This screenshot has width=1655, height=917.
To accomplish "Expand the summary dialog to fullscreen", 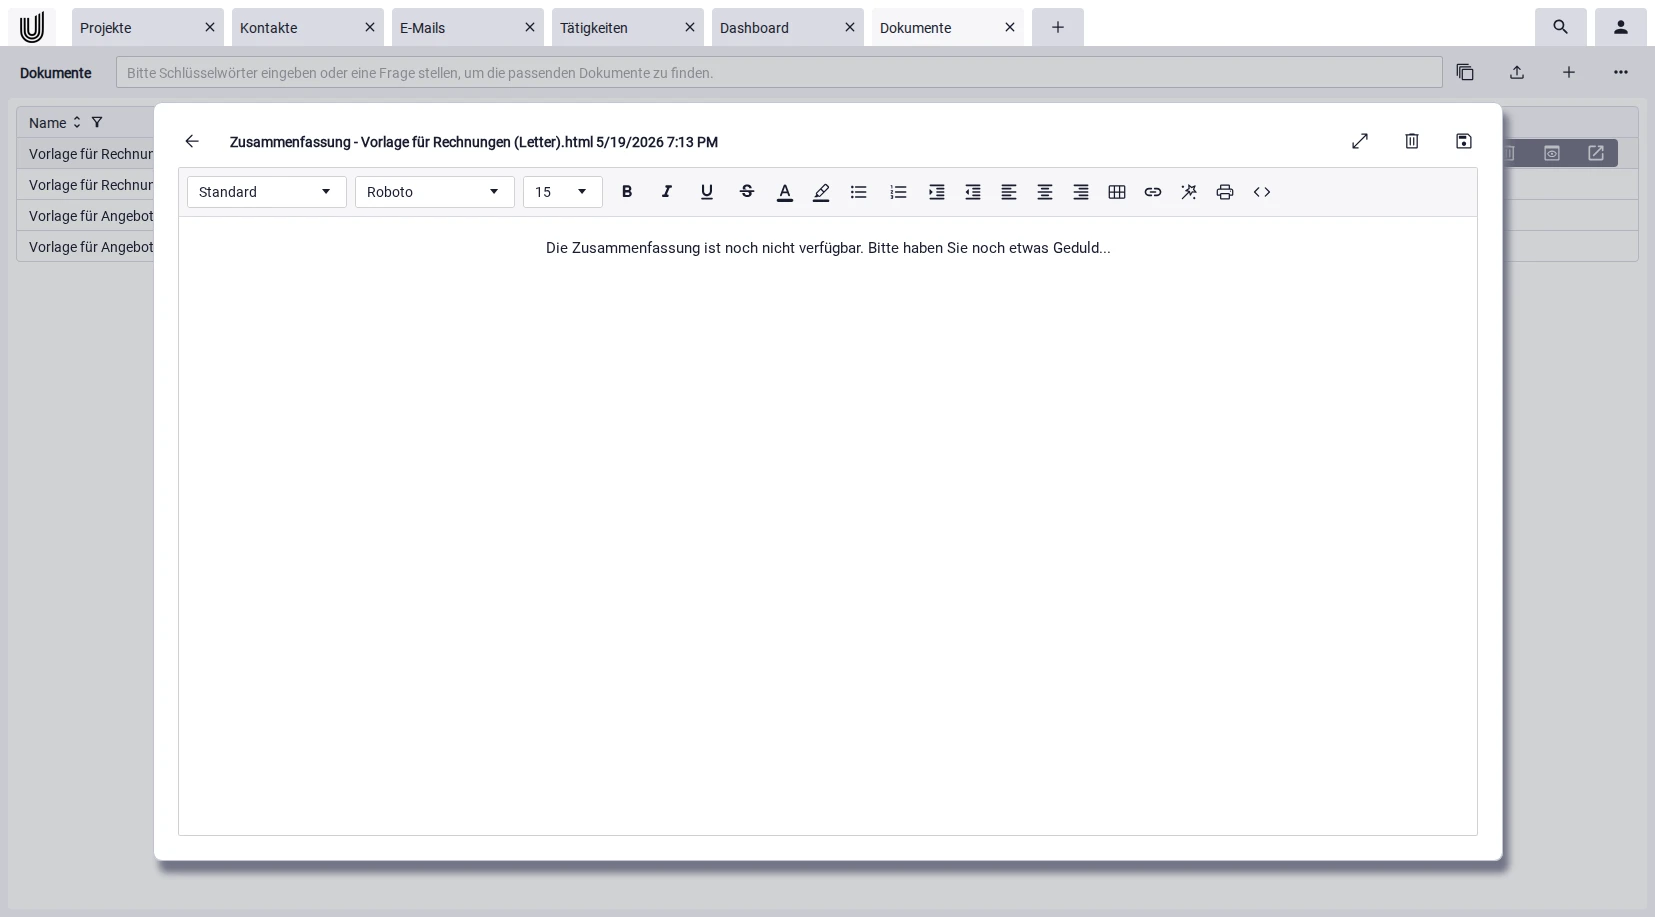I will pos(1360,142).
